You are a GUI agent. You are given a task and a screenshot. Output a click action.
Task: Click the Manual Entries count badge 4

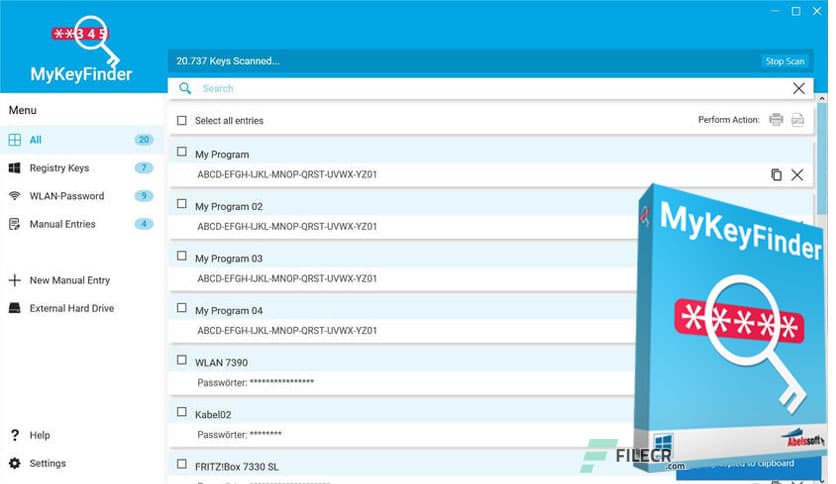tap(143, 224)
